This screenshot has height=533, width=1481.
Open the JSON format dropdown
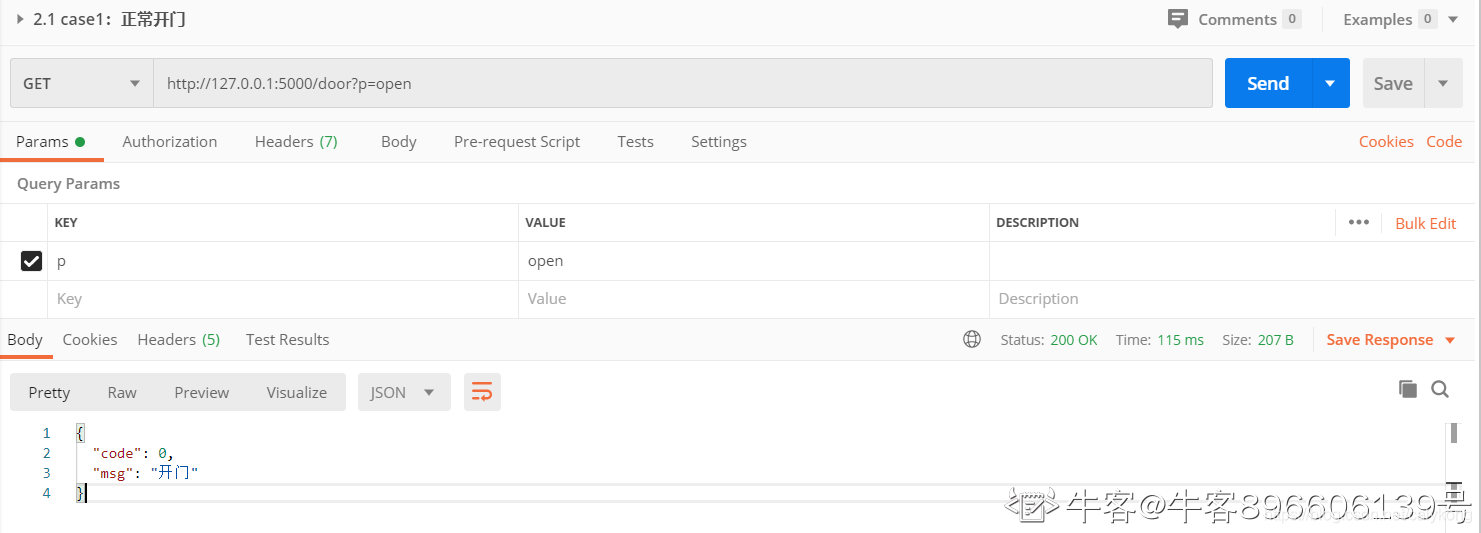(404, 392)
